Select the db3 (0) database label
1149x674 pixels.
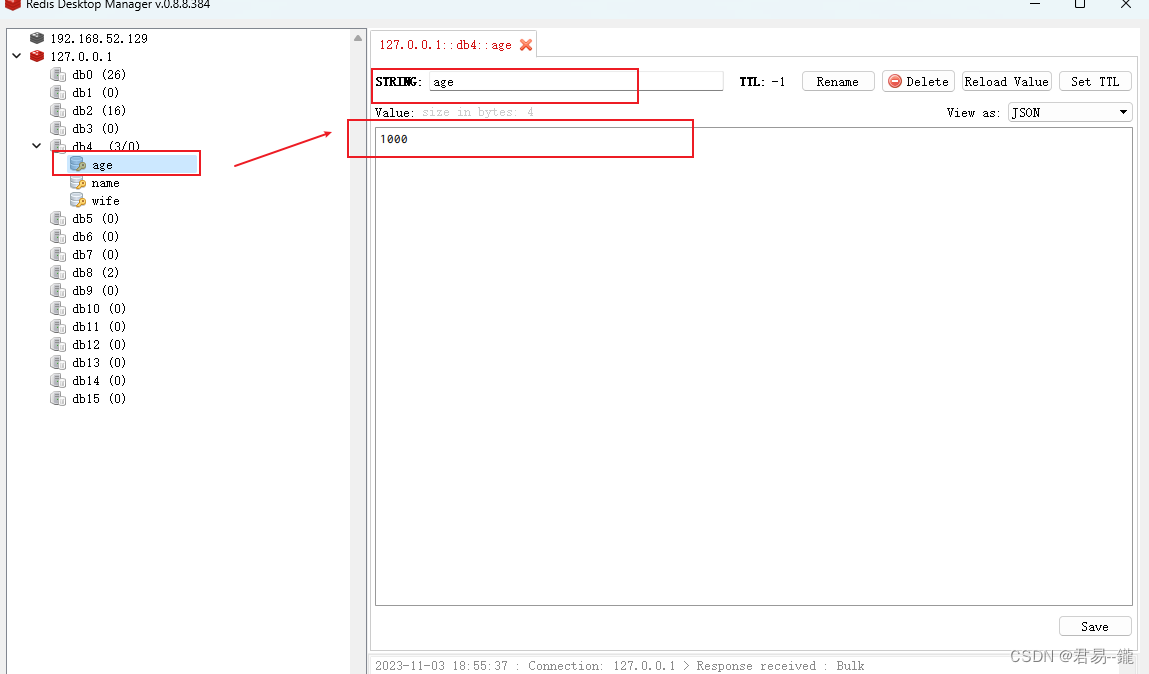click(x=95, y=128)
